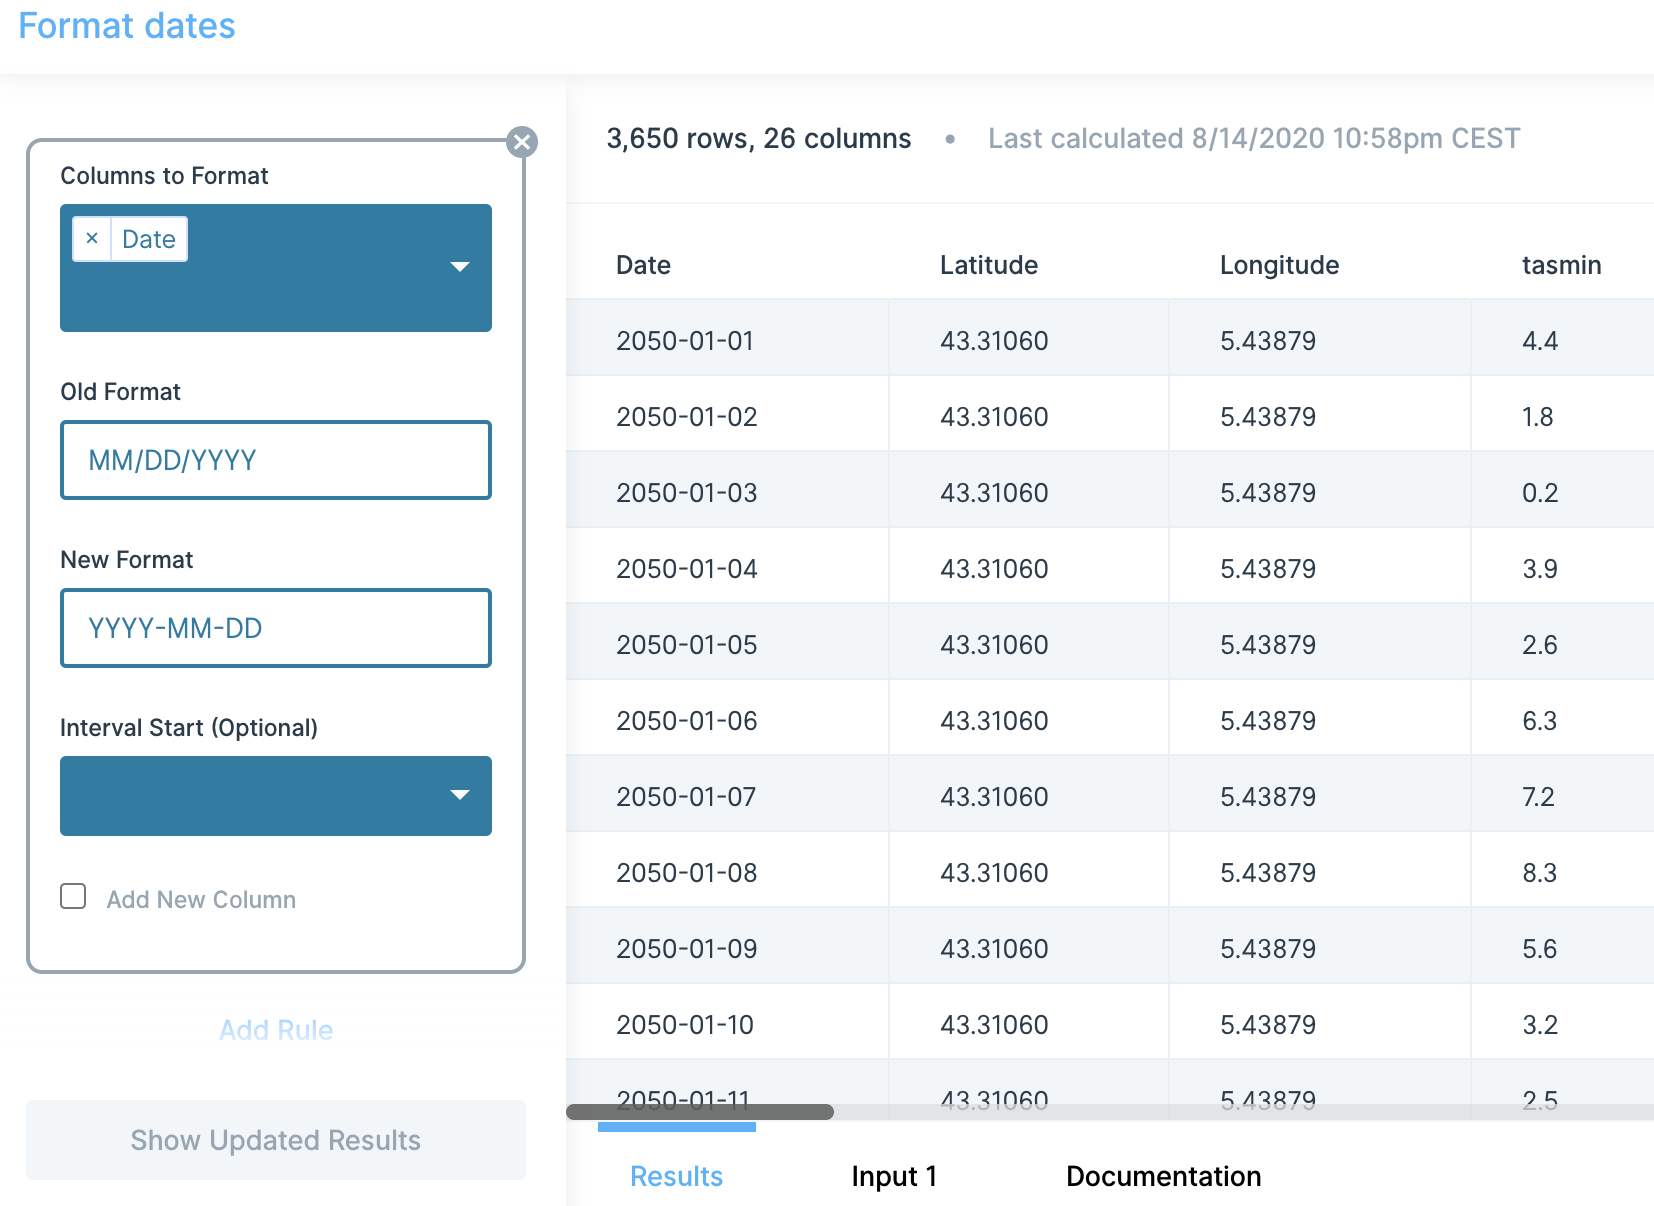
Task: Click tasmin value 0.2
Action: (x=1540, y=493)
